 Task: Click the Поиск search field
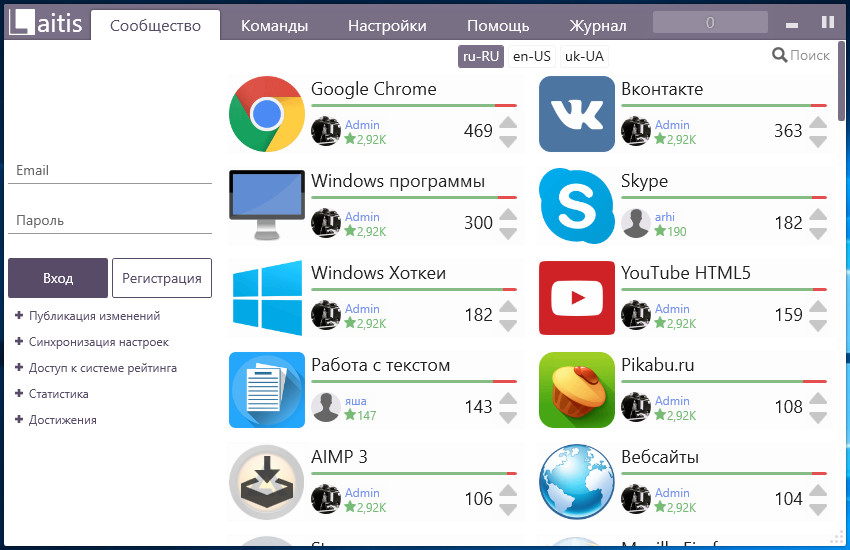click(810, 55)
